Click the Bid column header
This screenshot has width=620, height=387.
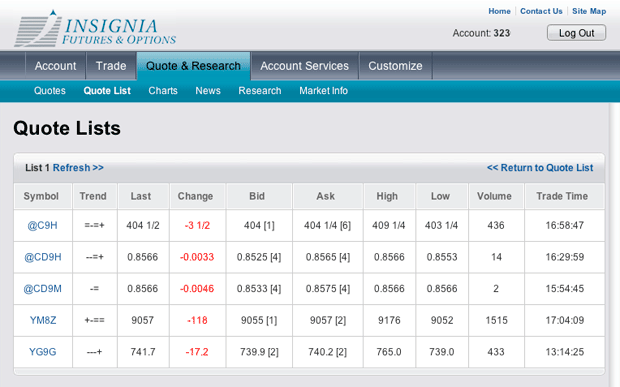click(x=259, y=196)
